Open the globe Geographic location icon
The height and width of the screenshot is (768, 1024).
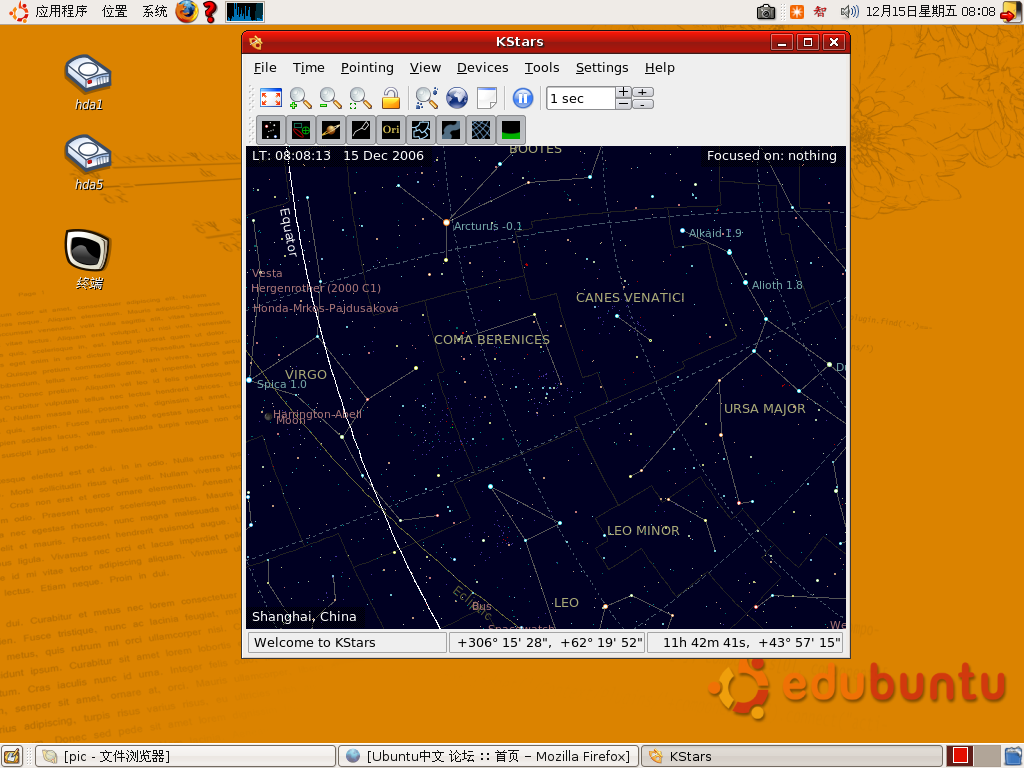click(457, 99)
